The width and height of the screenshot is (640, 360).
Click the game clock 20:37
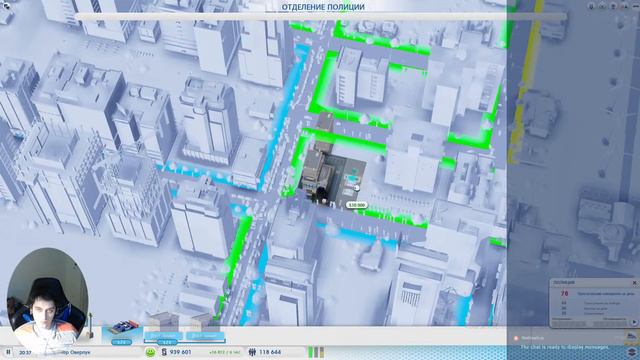25,352
